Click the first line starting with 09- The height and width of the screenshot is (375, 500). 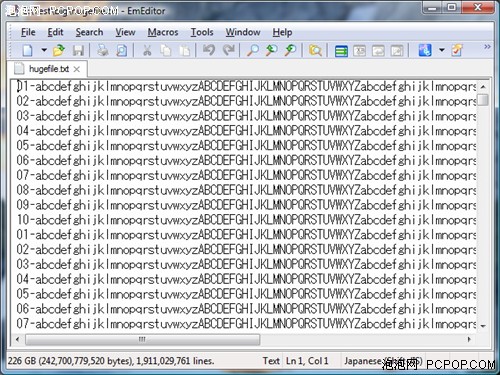point(246,205)
